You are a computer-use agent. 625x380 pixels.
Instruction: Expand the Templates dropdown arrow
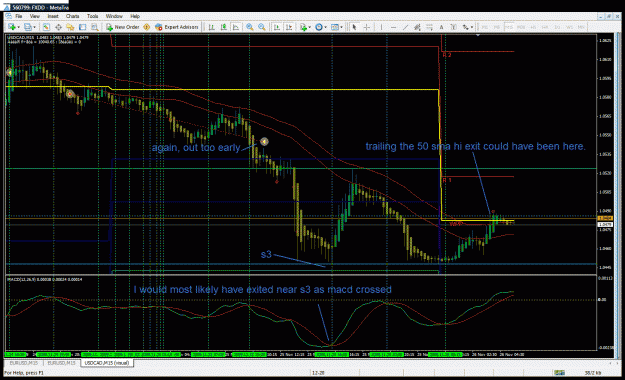341,27
